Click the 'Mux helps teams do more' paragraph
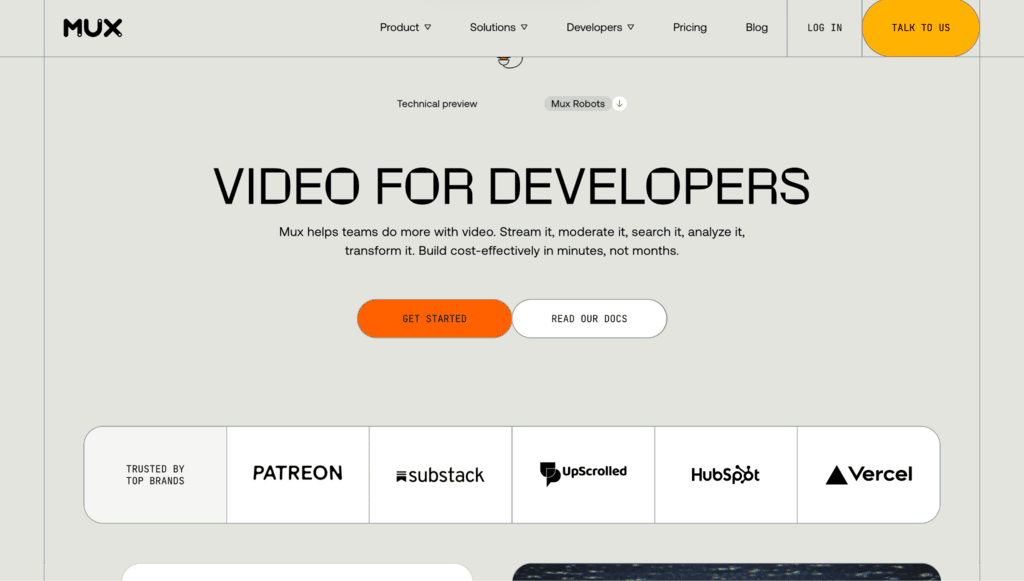The width and height of the screenshot is (1024, 581). point(512,241)
